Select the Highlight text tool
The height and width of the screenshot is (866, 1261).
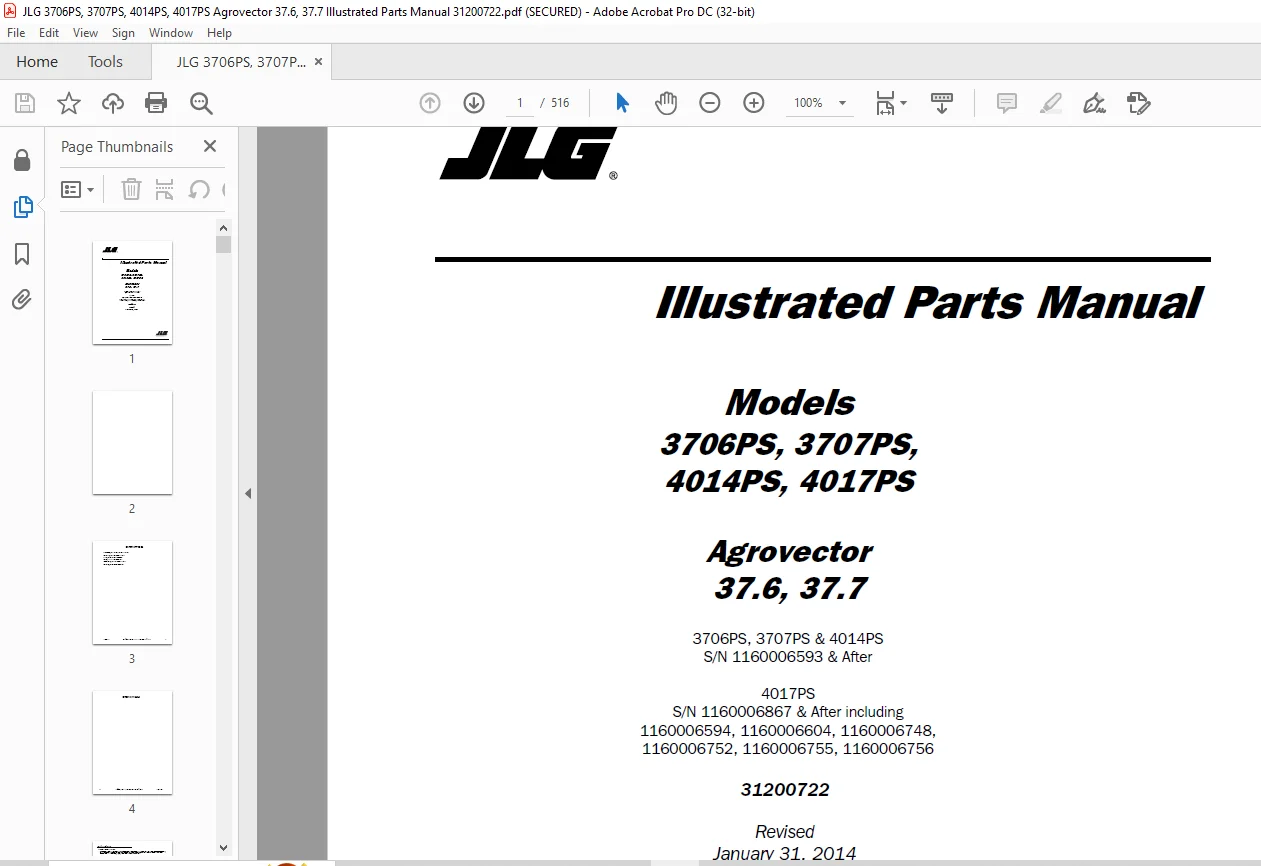(1051, 103)
